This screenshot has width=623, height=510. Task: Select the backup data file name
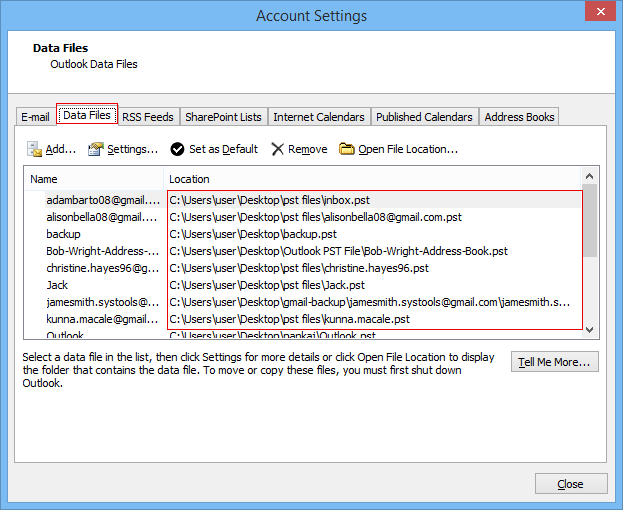(63, 234)
